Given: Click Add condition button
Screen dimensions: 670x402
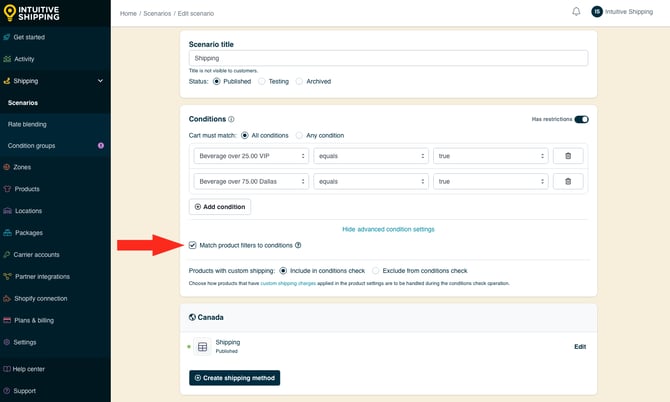Looking at the screenshot, I should tap(220, 207).
